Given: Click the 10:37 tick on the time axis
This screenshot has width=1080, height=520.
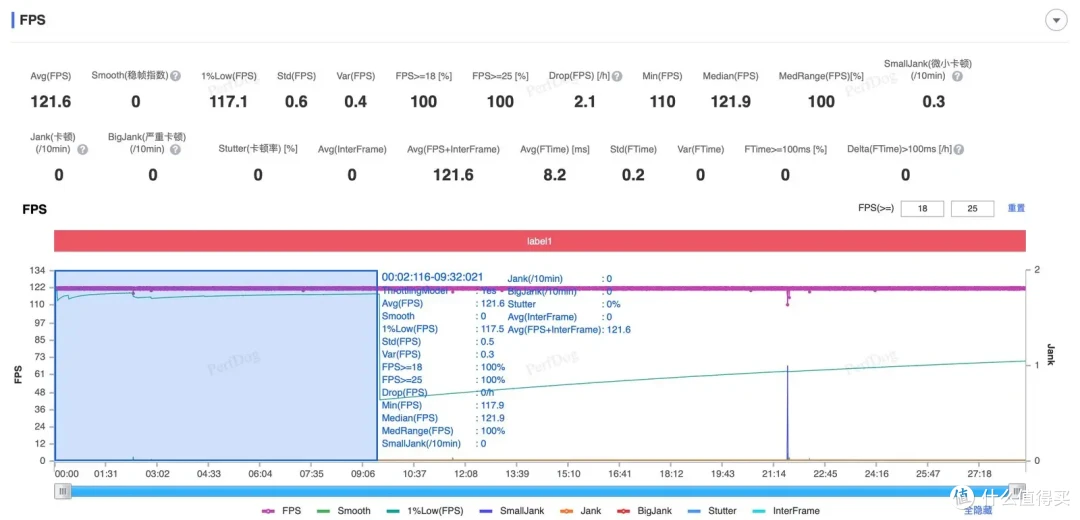Looking at the screenshot, I should click(415, 475).
